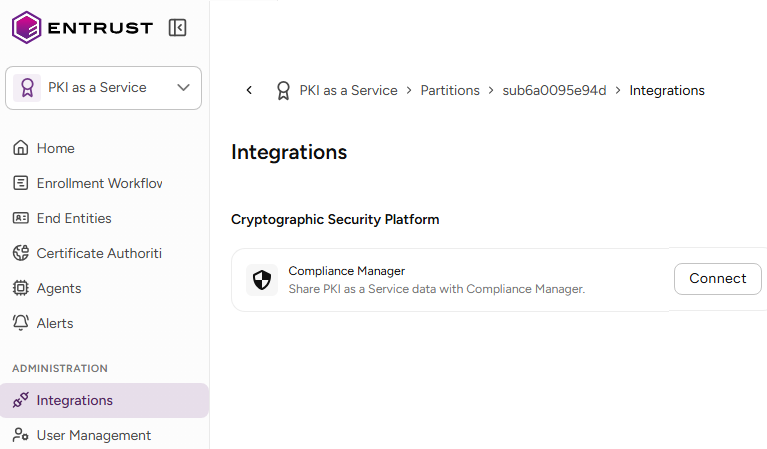Collapse the sidebar with the panel toggle icon

point(177,28)
